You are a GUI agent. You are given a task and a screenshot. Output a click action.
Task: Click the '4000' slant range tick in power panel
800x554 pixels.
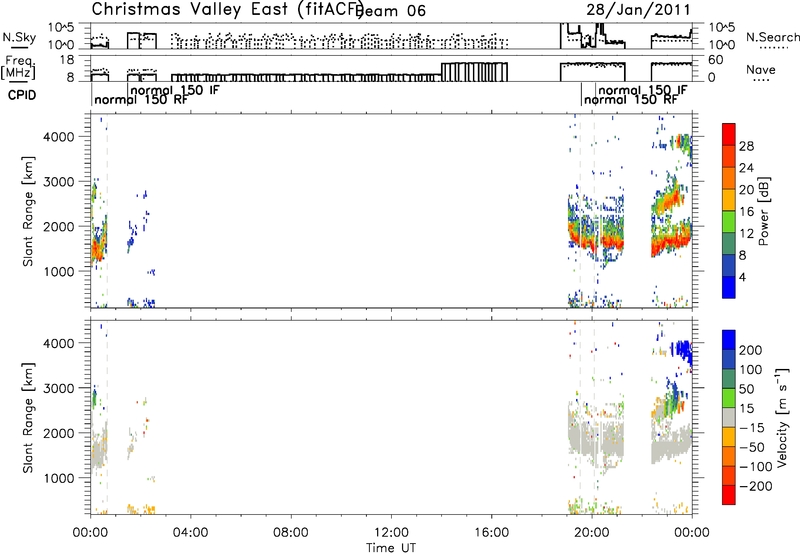(59, 137)
